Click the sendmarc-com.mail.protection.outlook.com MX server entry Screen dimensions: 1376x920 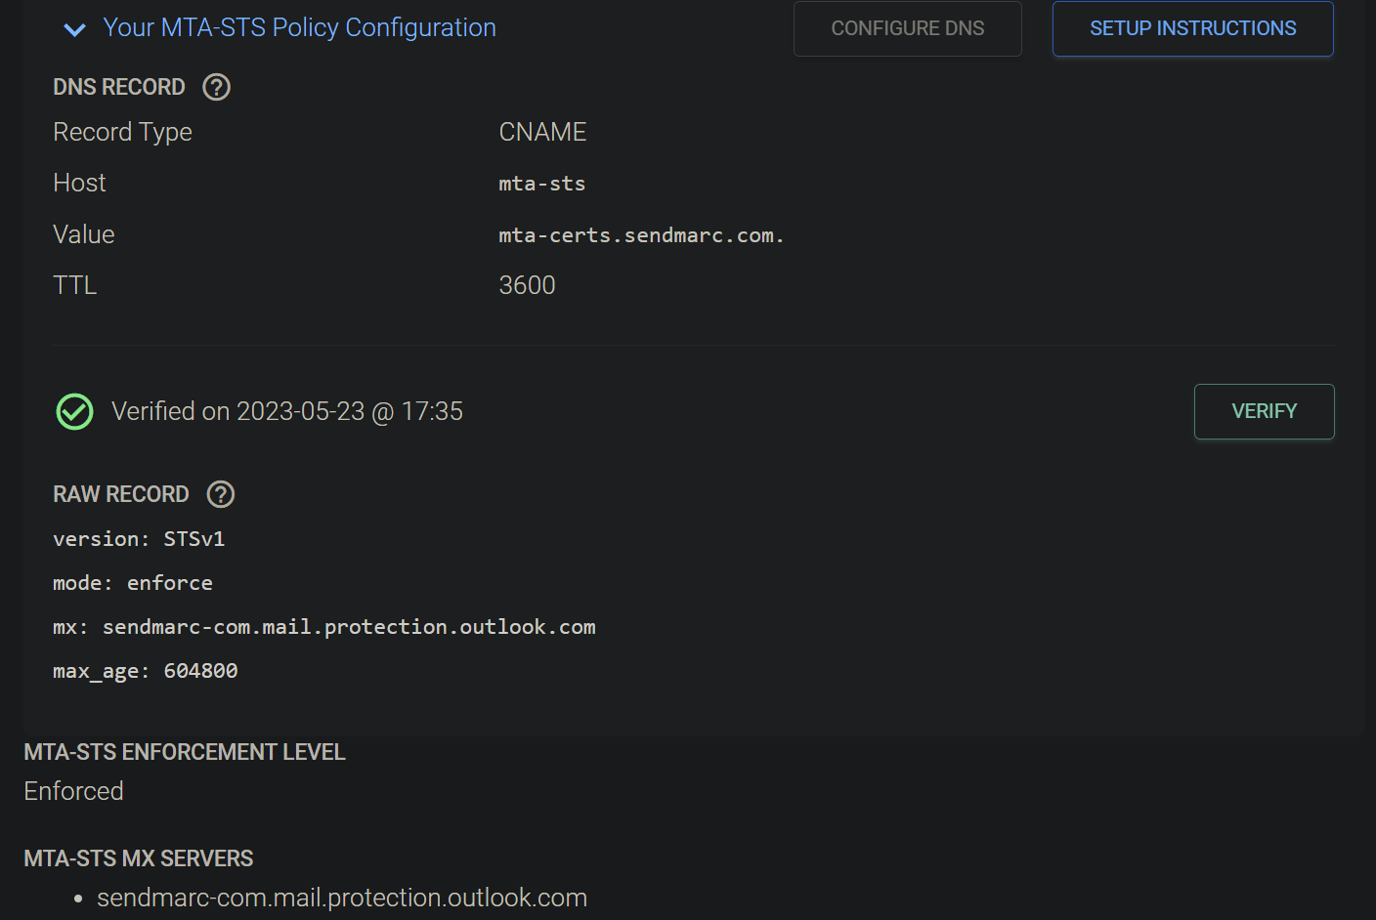[342, 897]
